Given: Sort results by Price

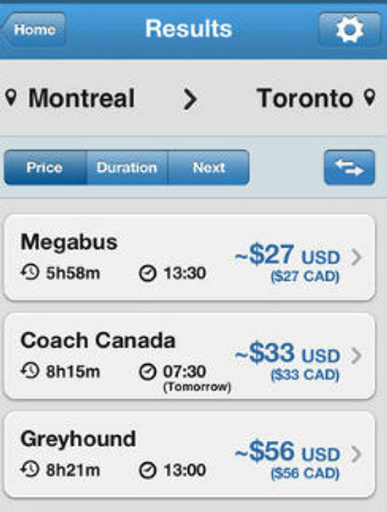Looking at the screenshot, I should 45,167.
